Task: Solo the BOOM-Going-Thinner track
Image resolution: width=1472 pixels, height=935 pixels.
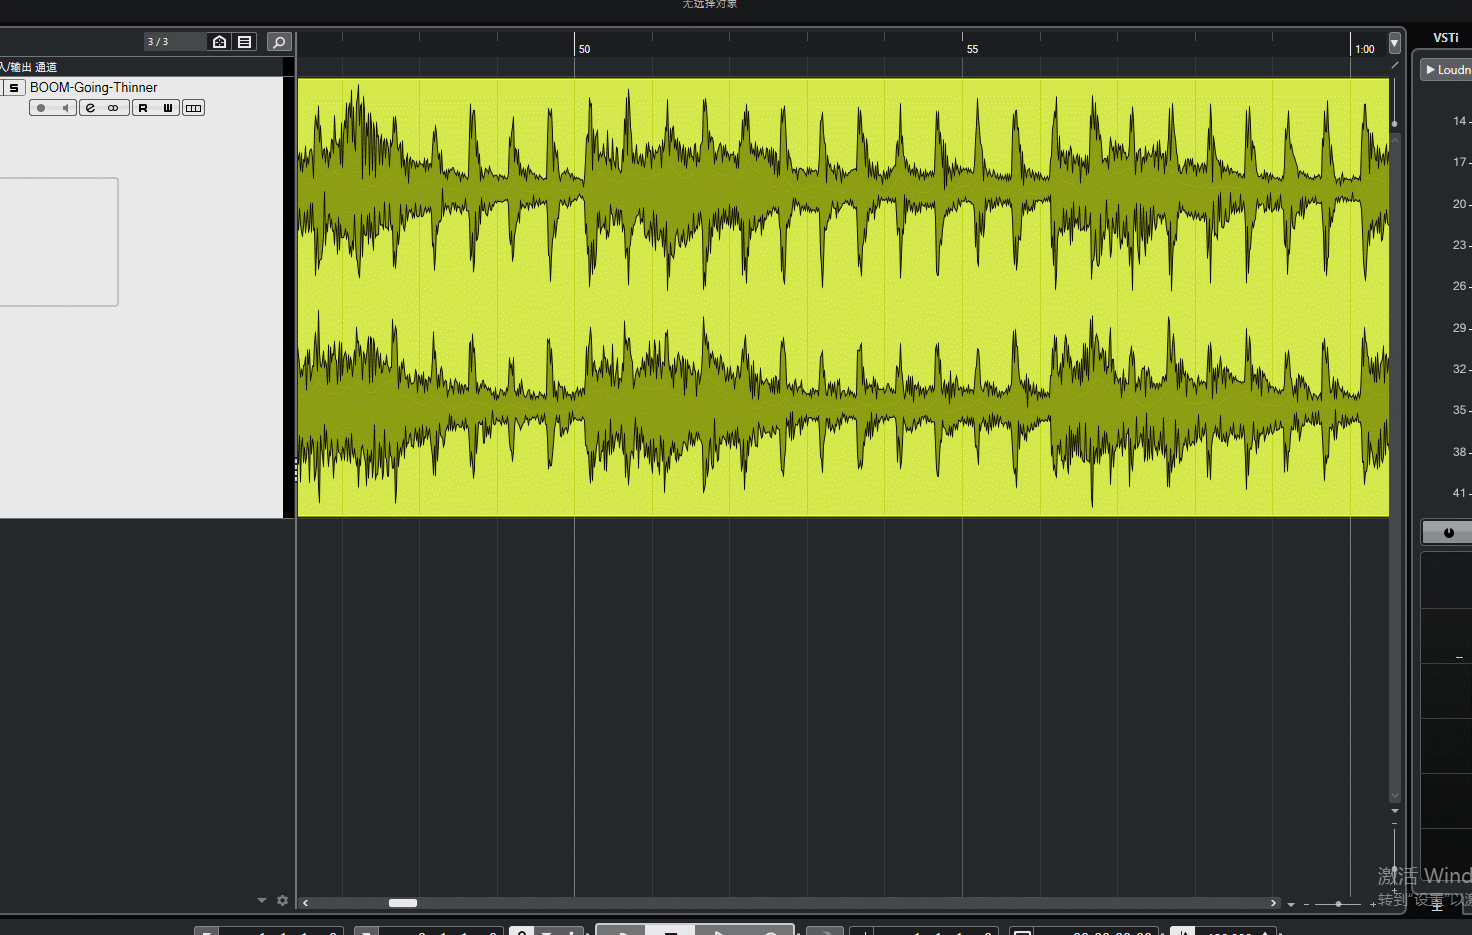Action: tap(14, 88)
